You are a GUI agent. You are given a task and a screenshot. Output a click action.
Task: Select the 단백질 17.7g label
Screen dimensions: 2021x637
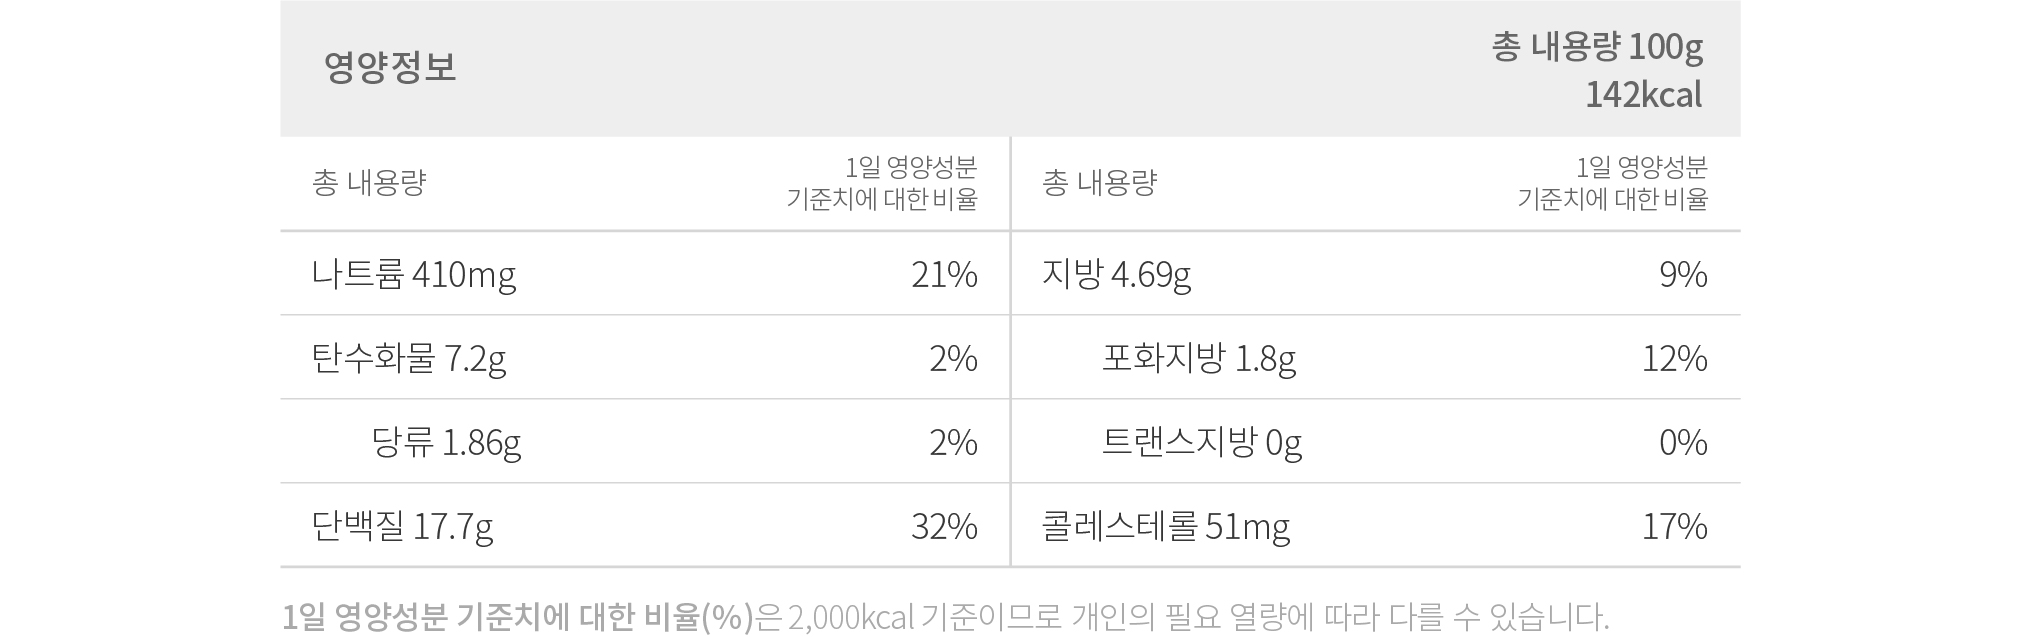pos(402,526)
